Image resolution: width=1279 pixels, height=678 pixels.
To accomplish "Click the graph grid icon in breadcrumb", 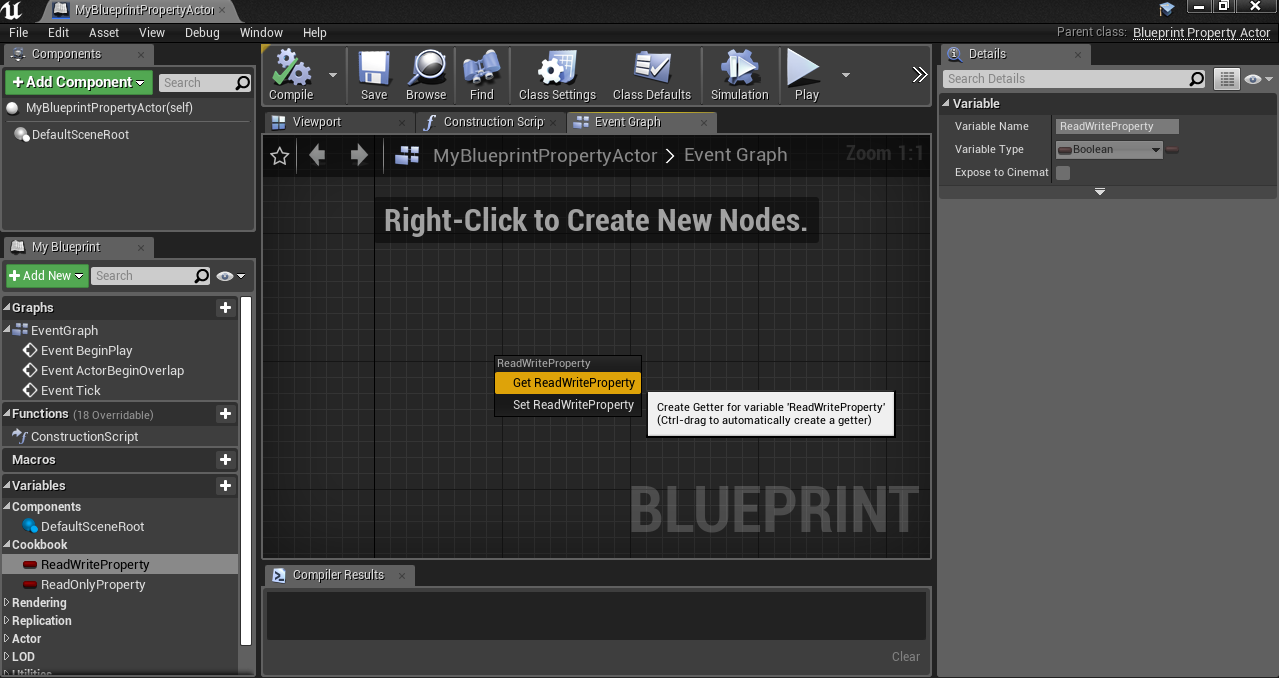I will (407, 155).
